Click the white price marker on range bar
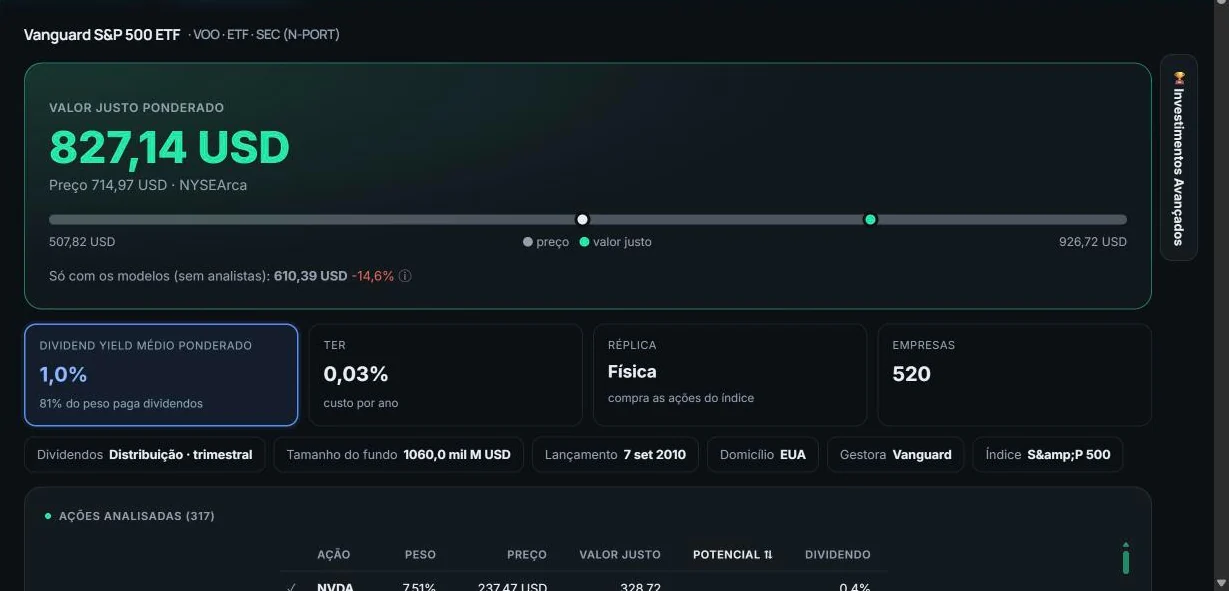Viewport: 1229px width, 591px height. point(582,219)
